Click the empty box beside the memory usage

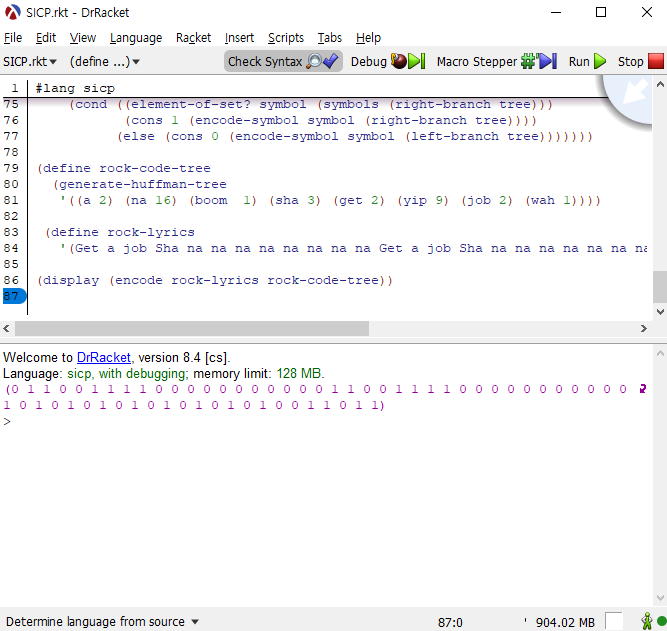pos(614,621)
